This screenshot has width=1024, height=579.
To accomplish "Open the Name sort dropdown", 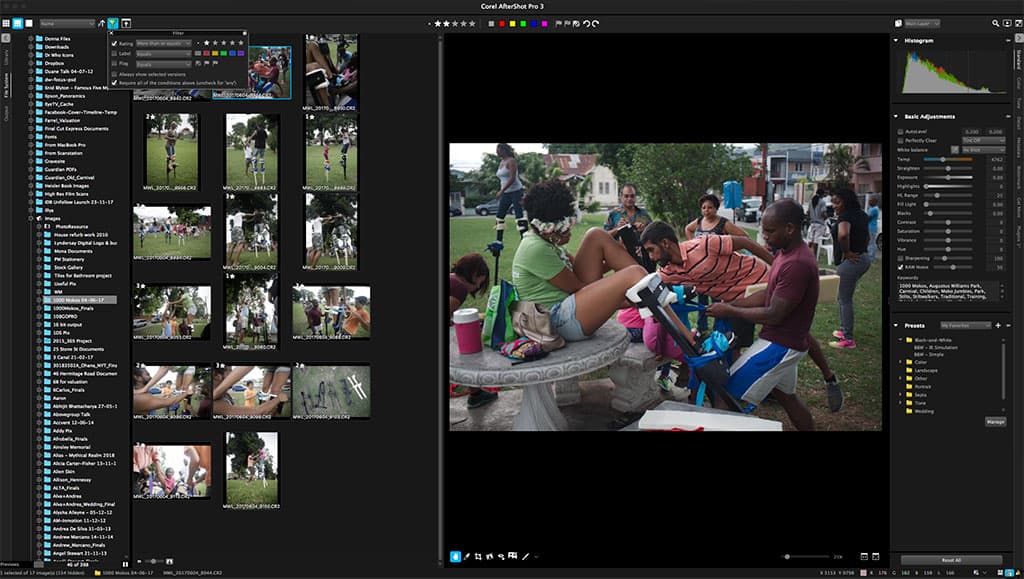I will [66, 22].
